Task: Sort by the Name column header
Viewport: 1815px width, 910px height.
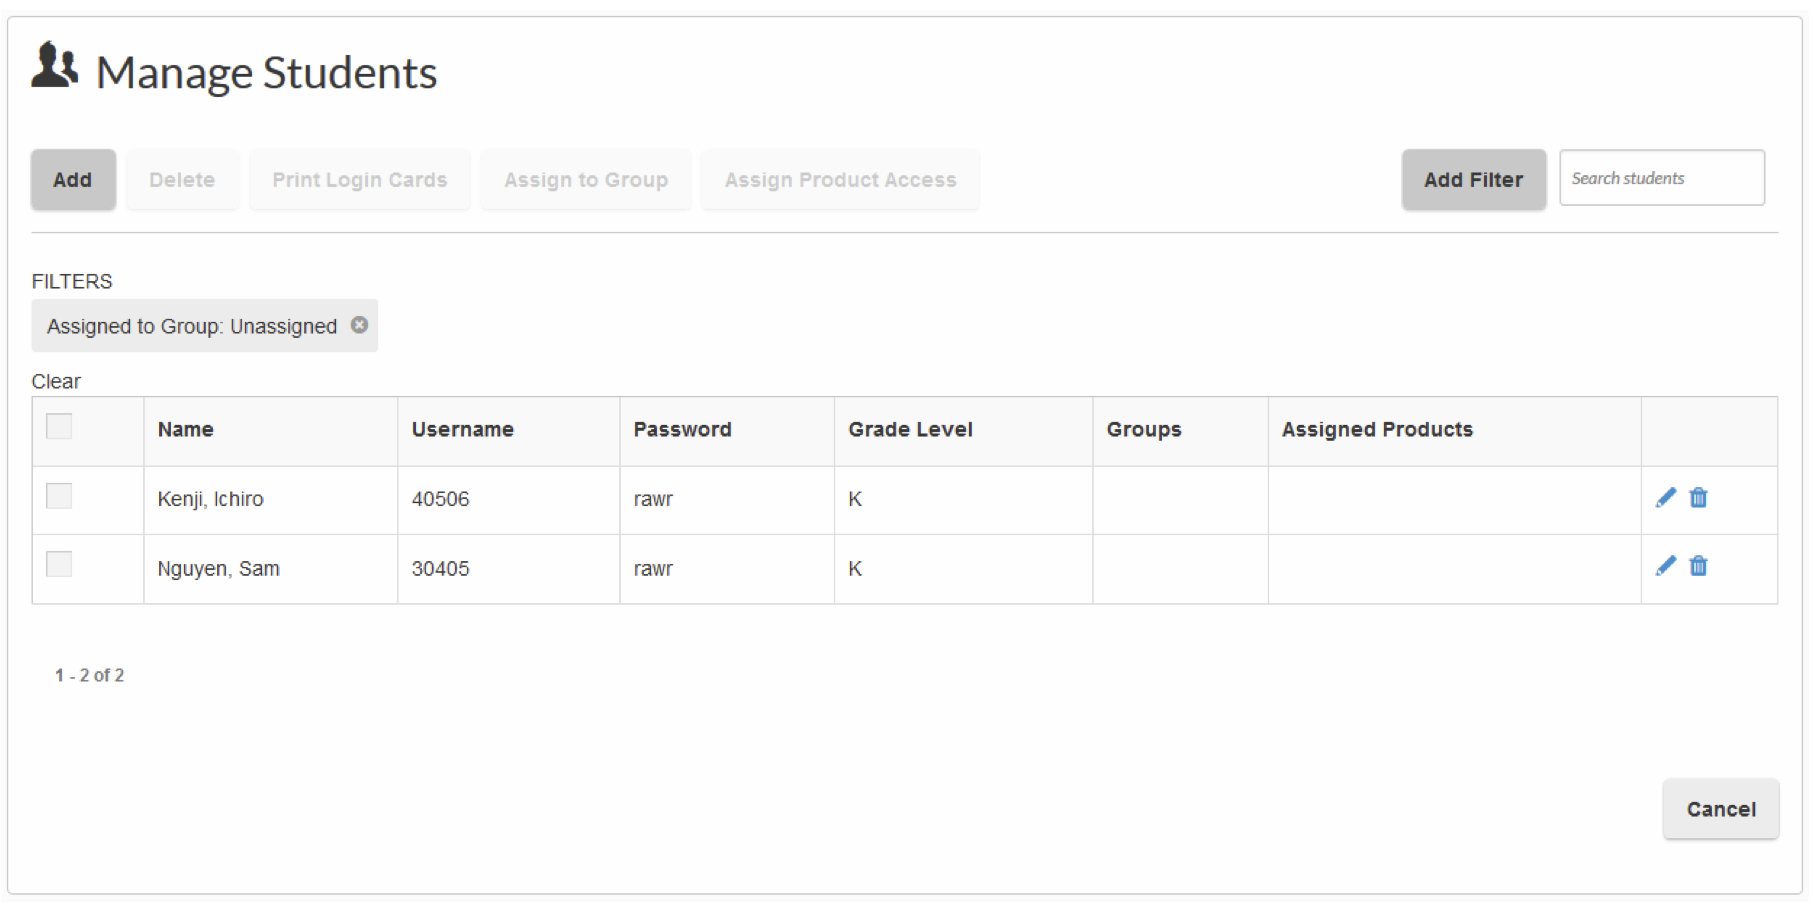Action: pyautogui.click(x=186, y=430)
